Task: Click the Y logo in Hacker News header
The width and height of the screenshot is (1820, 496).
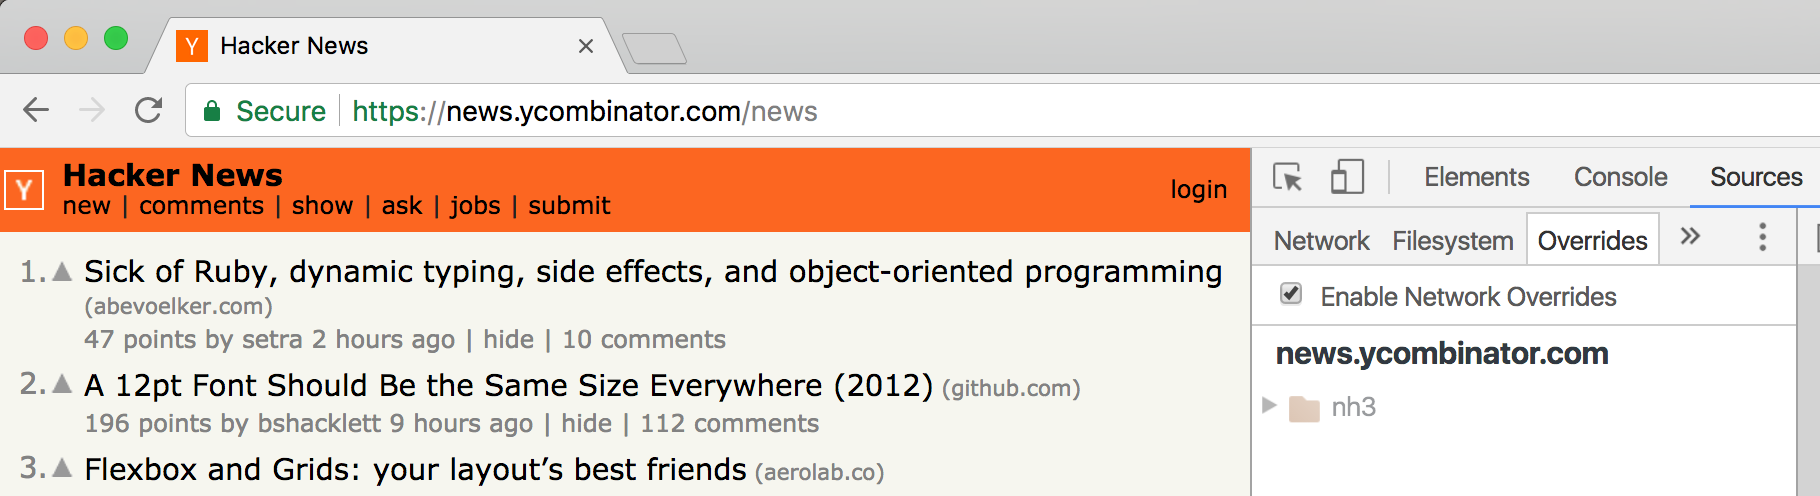Action: pyautogui.click(x=24, y=190)
